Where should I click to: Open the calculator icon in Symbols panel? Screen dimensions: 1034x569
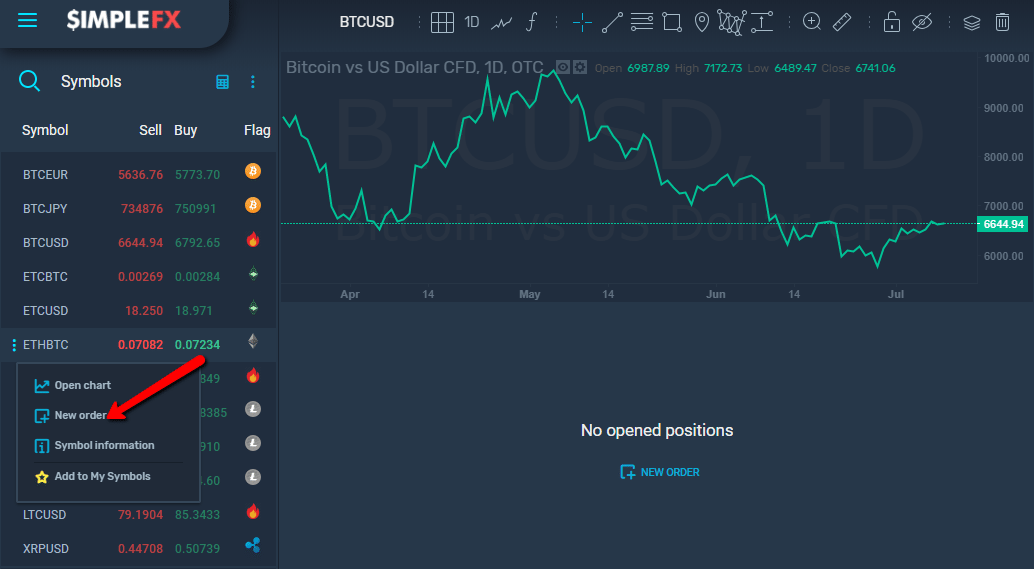coord(223,82)
